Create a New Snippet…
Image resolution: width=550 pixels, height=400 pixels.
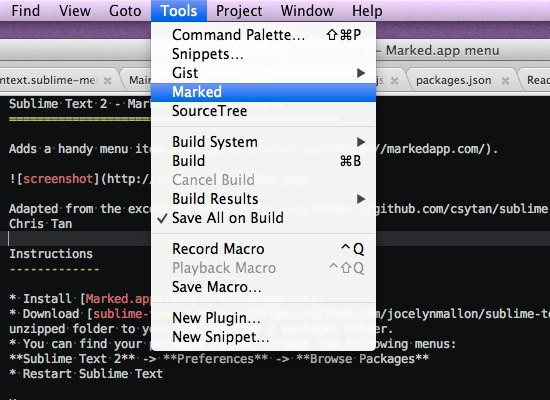[x=263, y=337]
